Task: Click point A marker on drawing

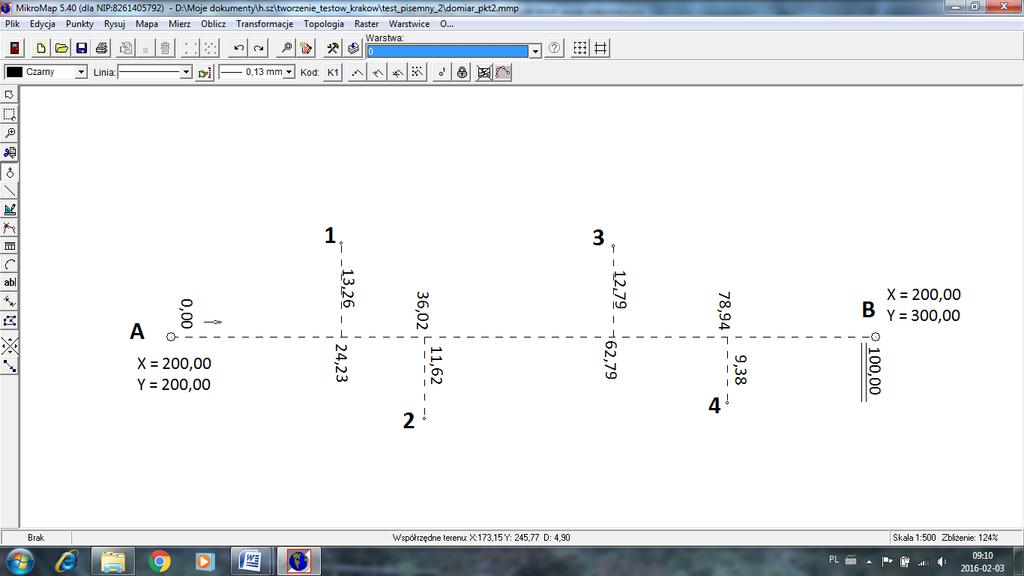Action: pyautogui.click(x=171, y=336)
